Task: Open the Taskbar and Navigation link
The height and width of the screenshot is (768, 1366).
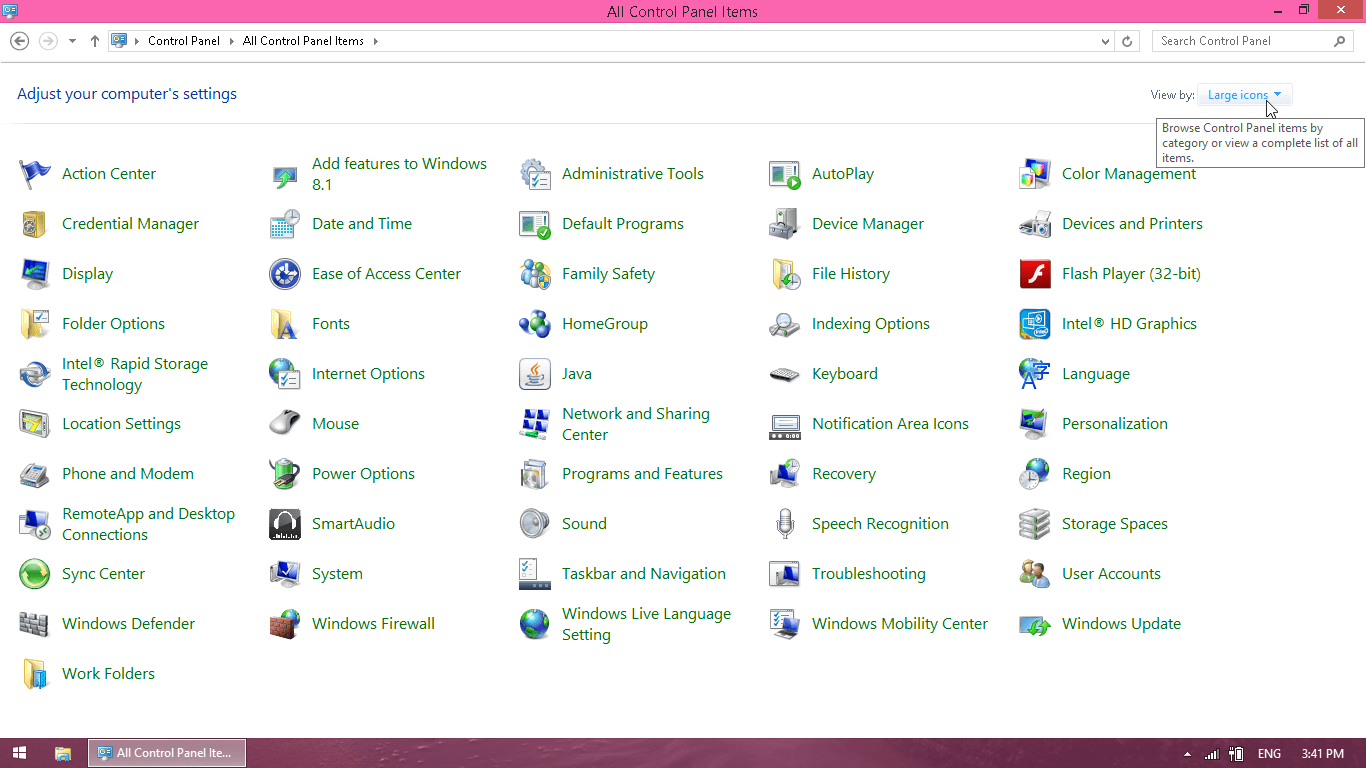Action: 644,574
